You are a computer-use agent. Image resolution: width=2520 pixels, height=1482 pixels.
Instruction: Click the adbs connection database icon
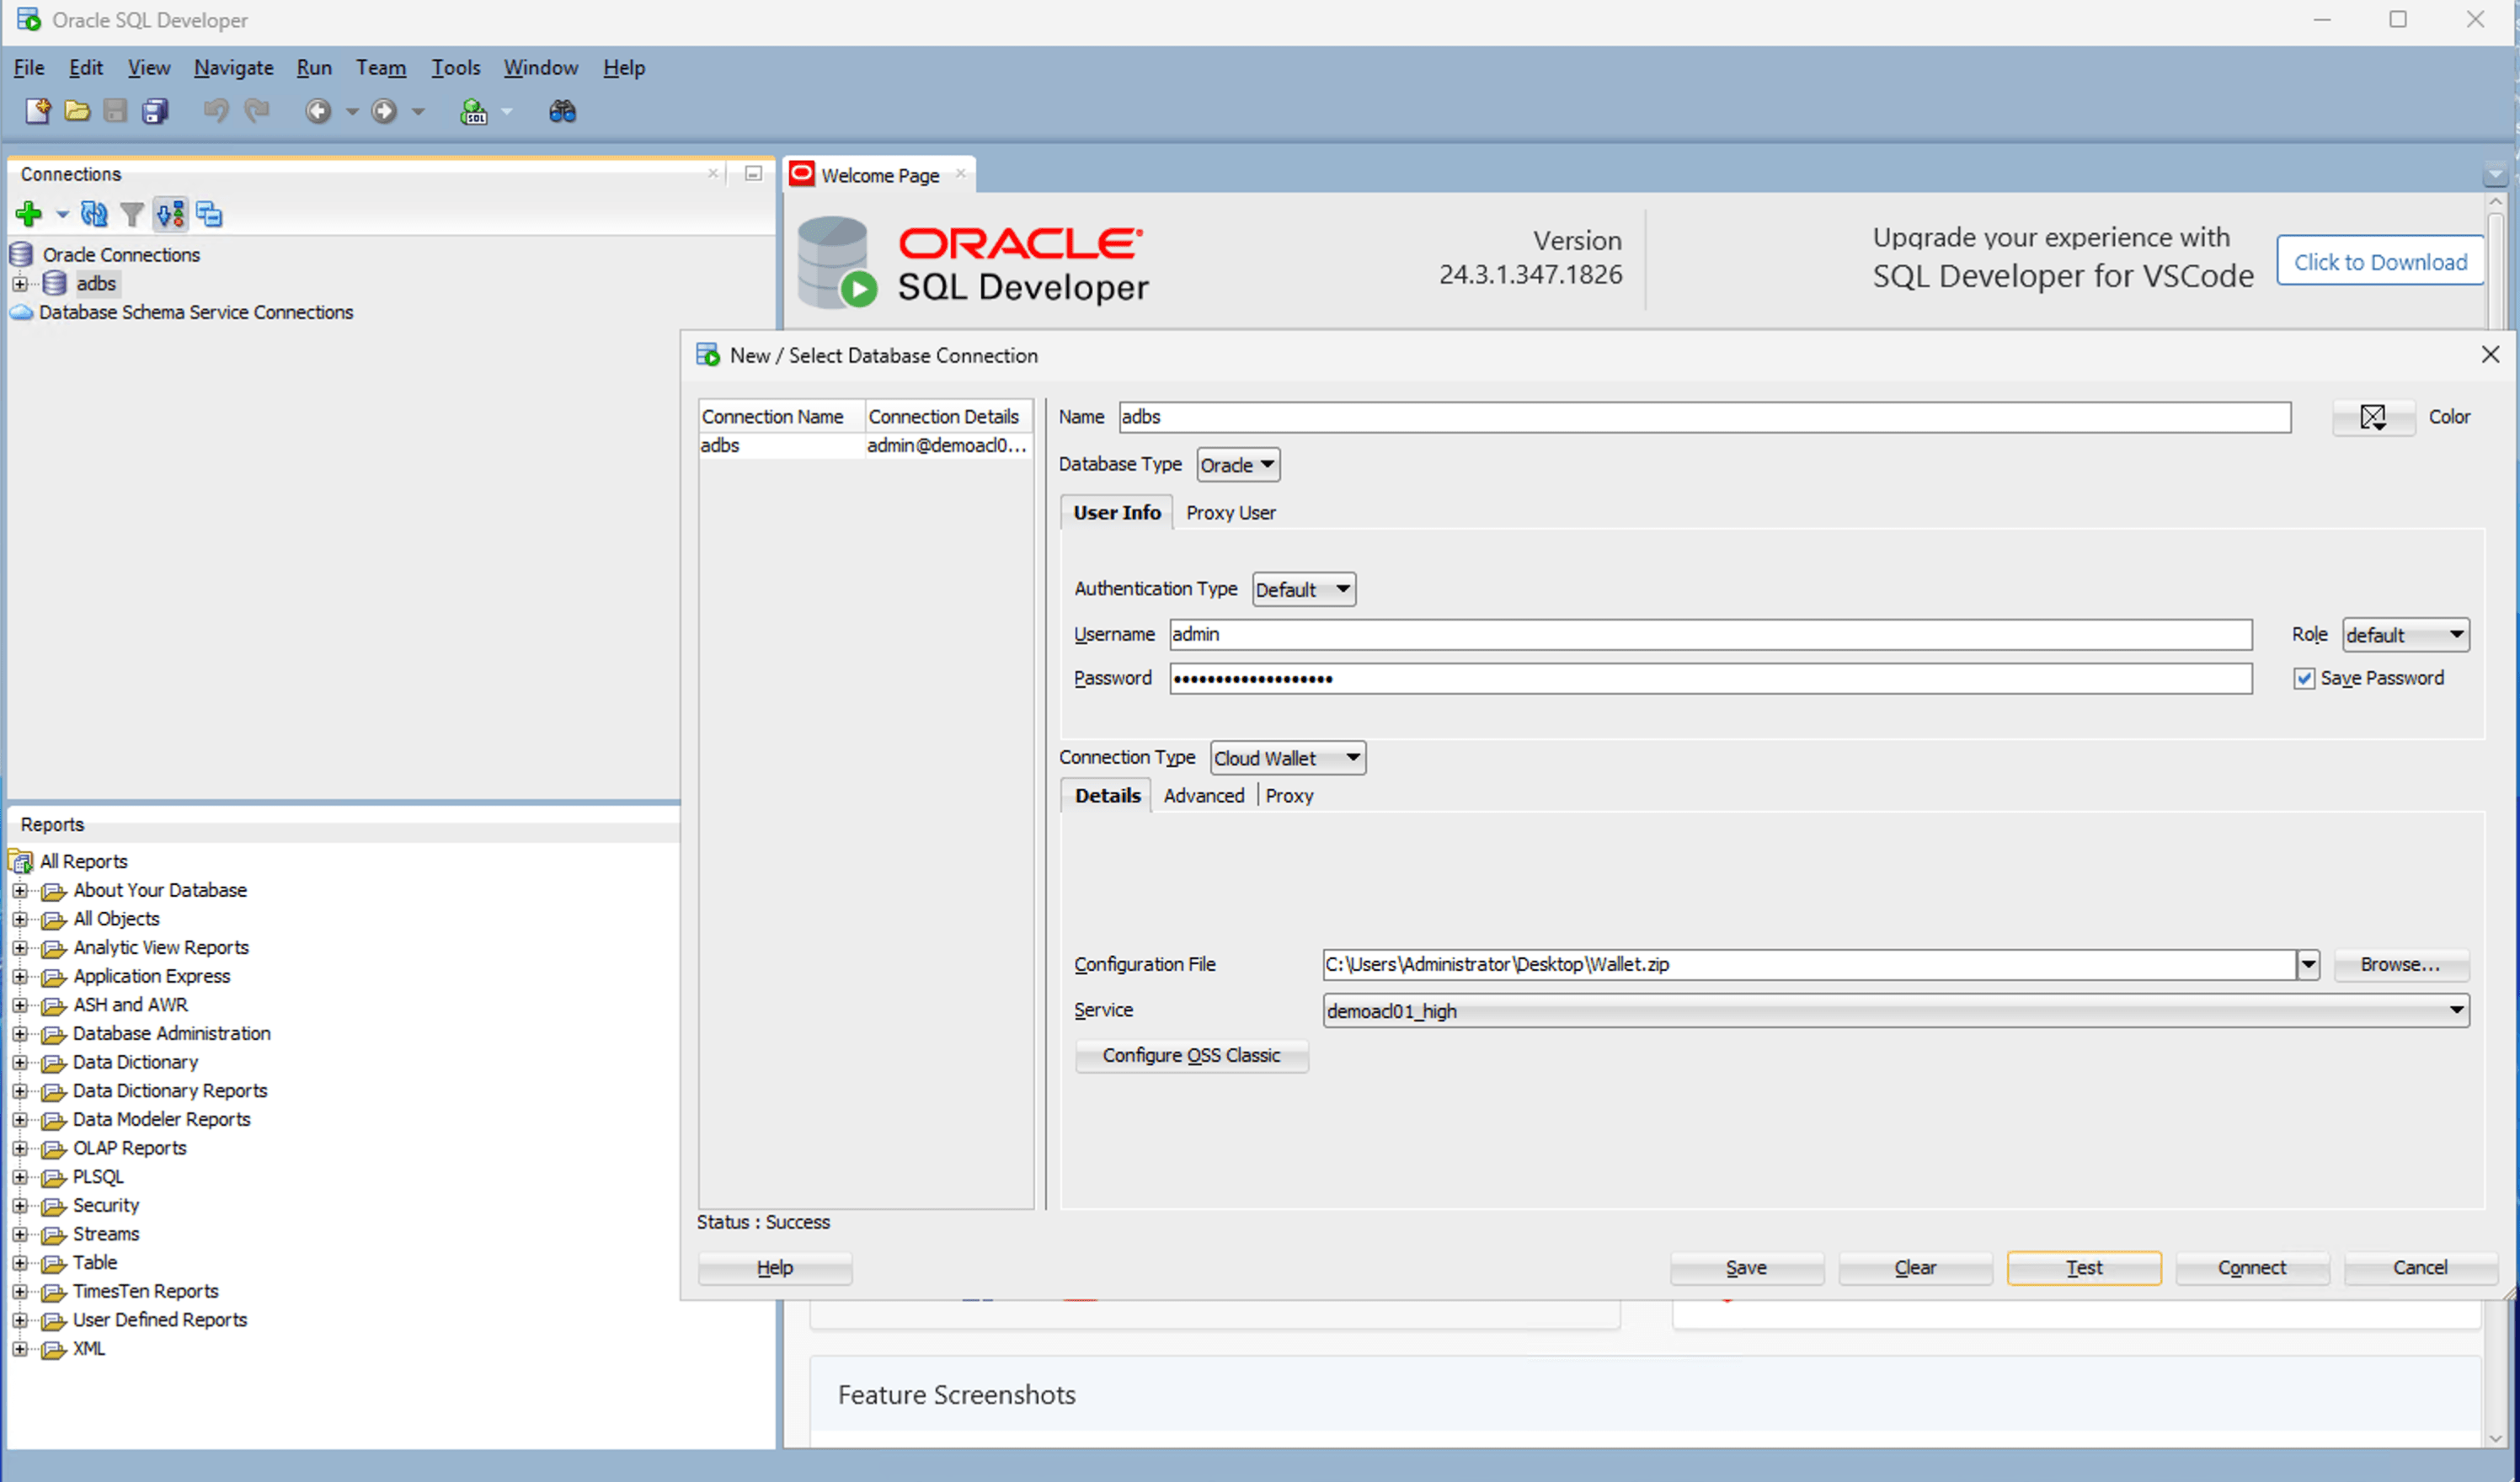click(55, 283)
